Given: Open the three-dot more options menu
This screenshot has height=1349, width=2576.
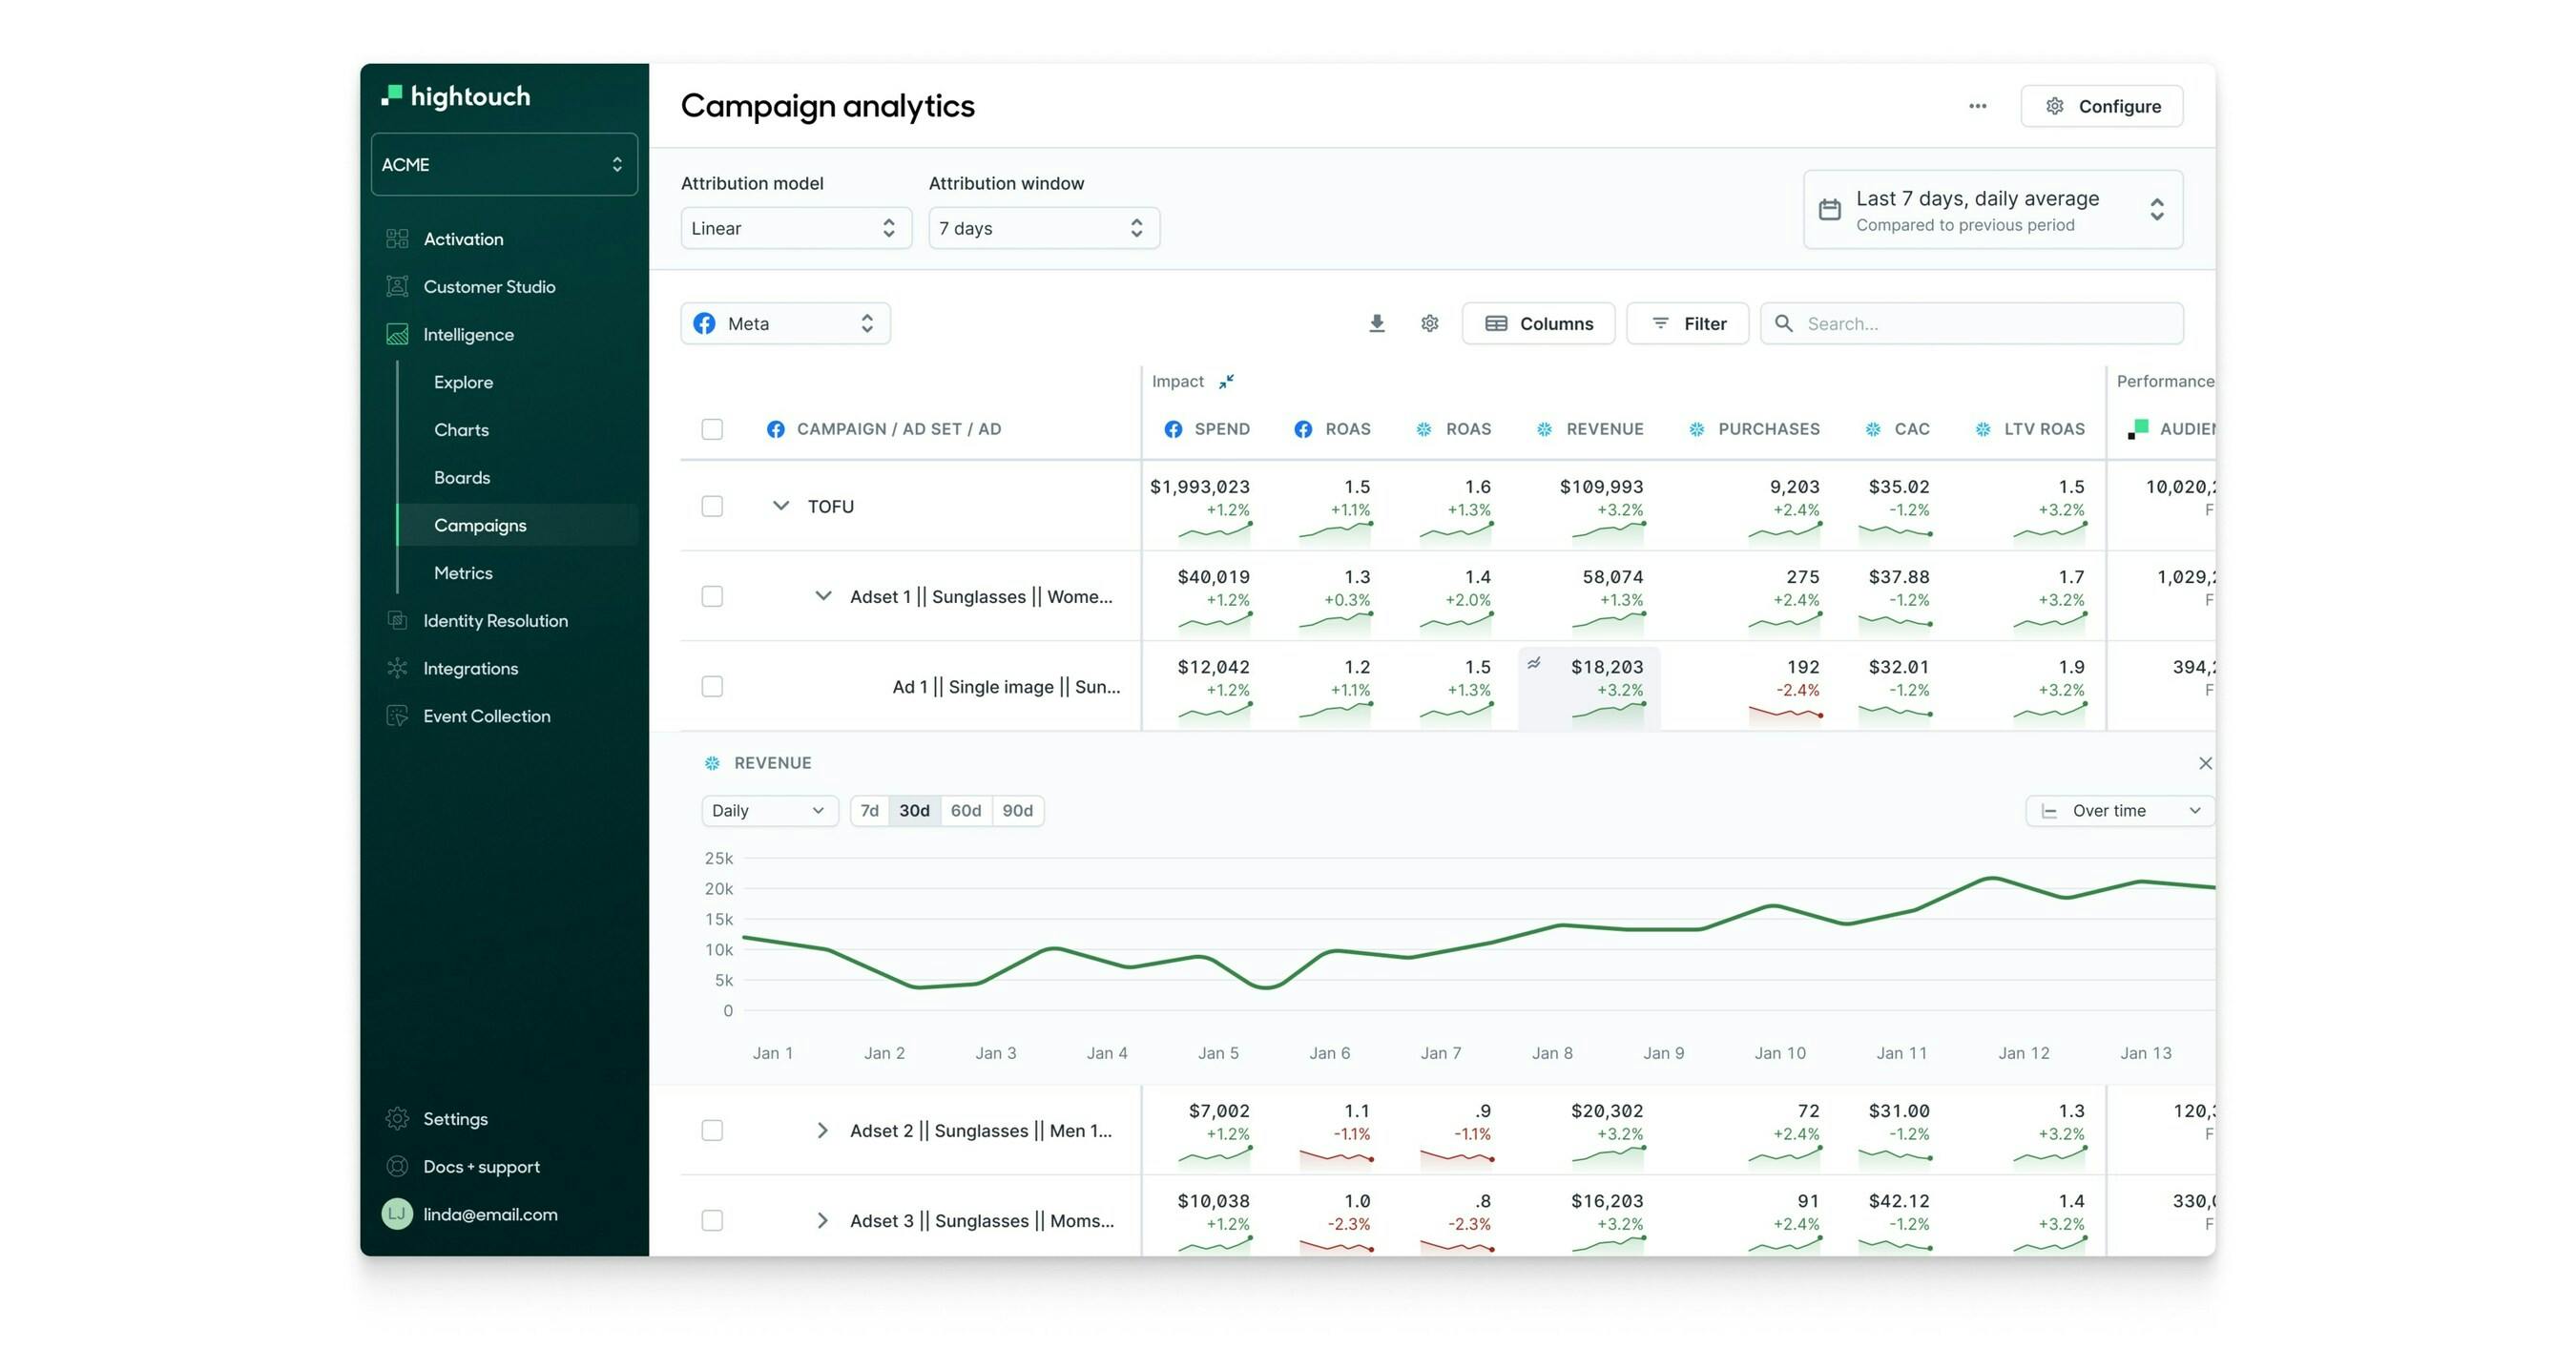Looking at the screenshot, I should coord(1977,106).
